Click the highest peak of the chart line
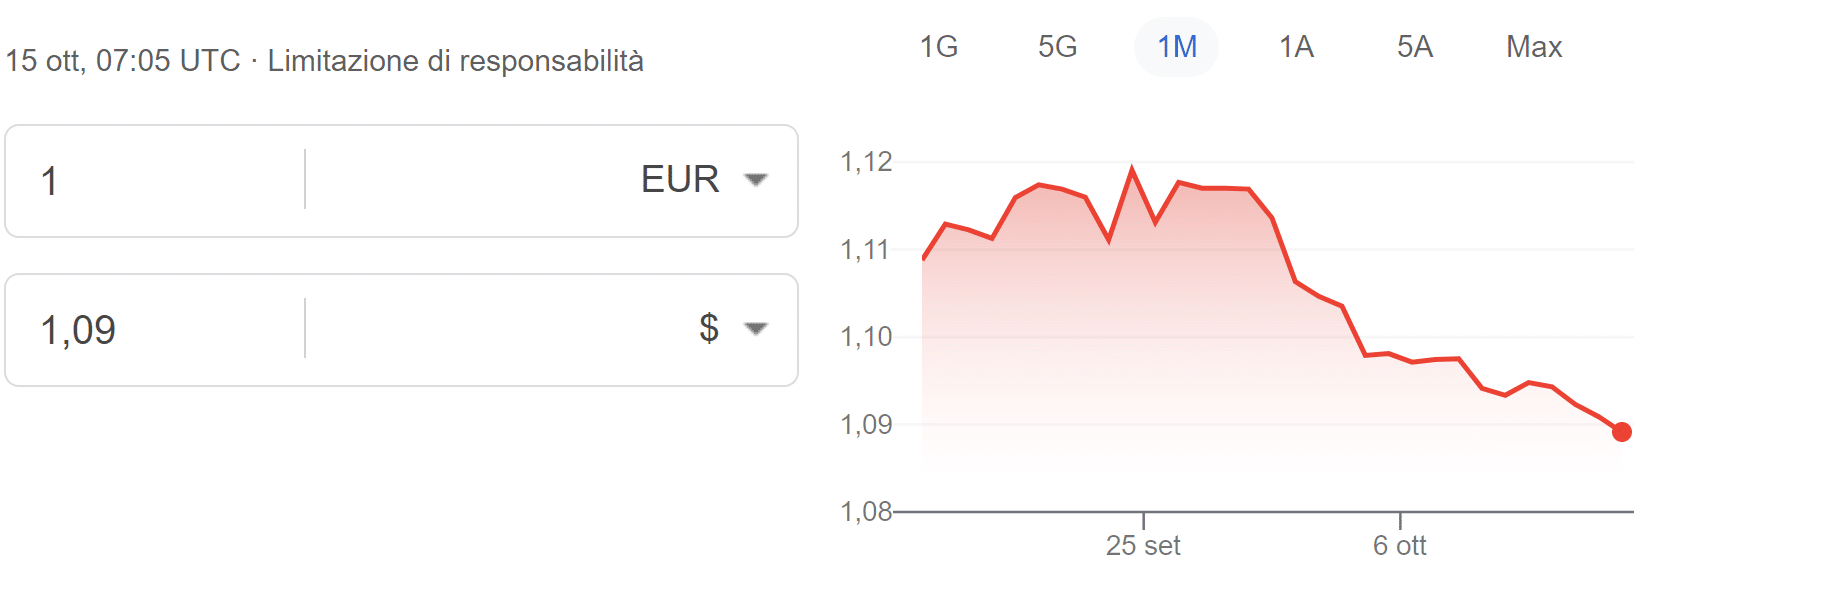Viewport: 1830px width, 602px height. point(1132,169)
